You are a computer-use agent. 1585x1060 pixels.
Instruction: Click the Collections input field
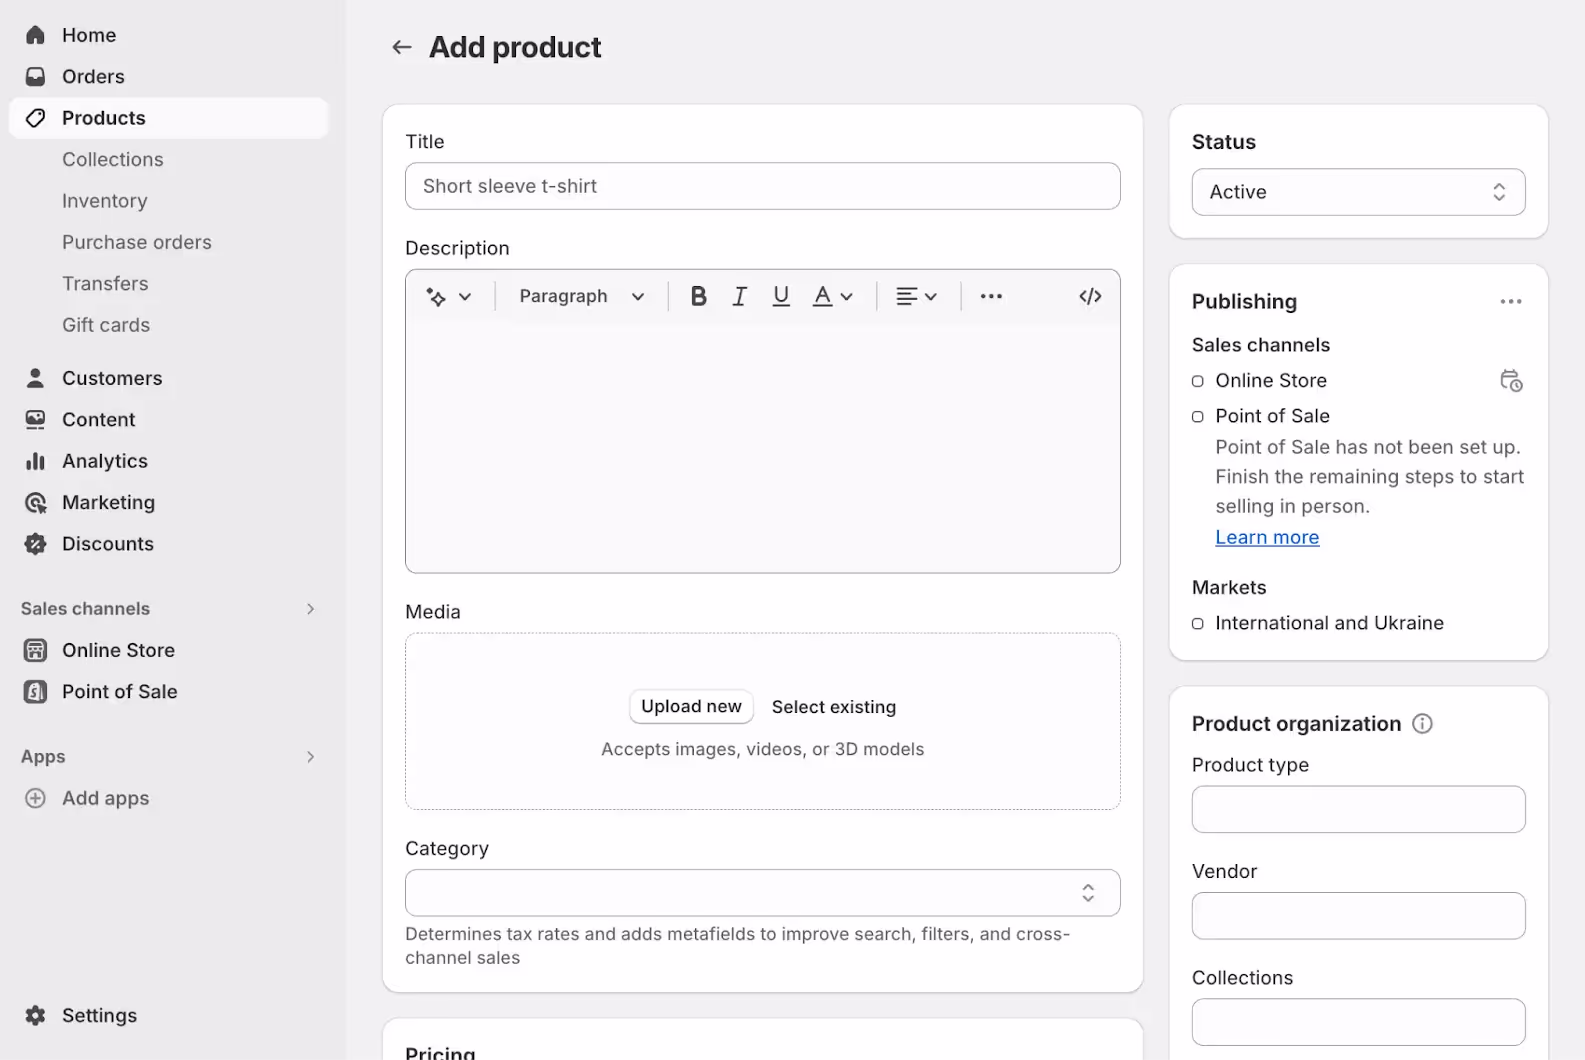point(1358,1022)
